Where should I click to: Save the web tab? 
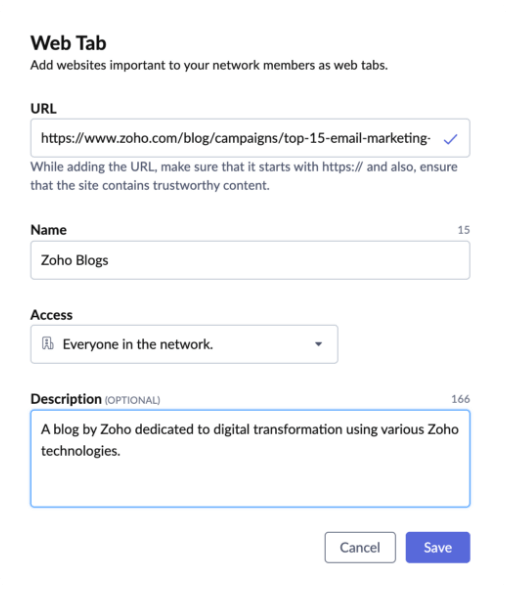[x=438, y=547]
